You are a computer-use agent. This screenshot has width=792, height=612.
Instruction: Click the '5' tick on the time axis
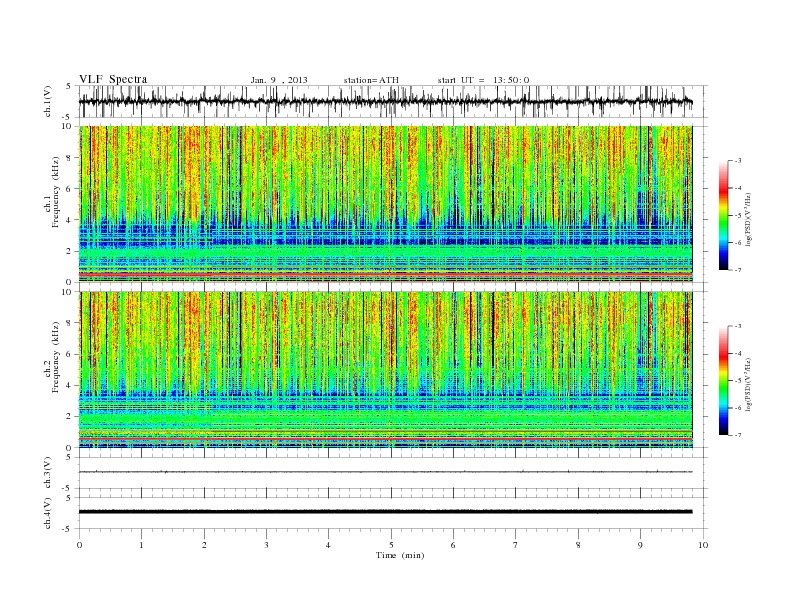[391, 545]
